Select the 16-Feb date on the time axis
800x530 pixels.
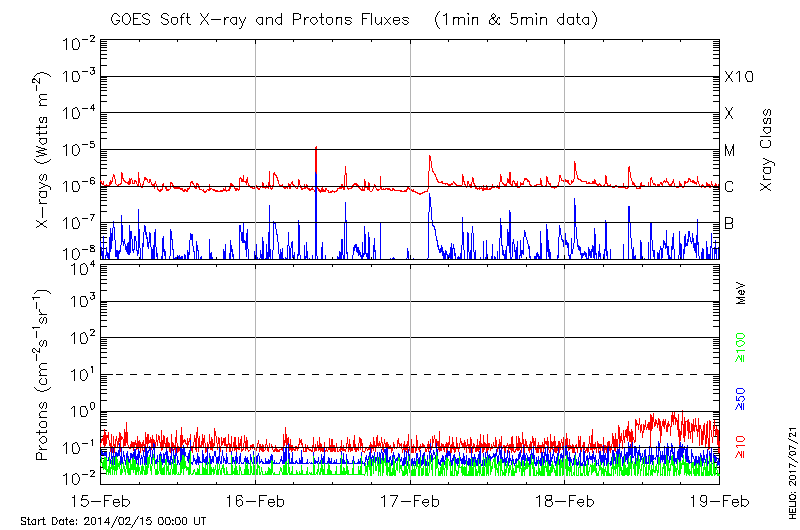point(256,499)
